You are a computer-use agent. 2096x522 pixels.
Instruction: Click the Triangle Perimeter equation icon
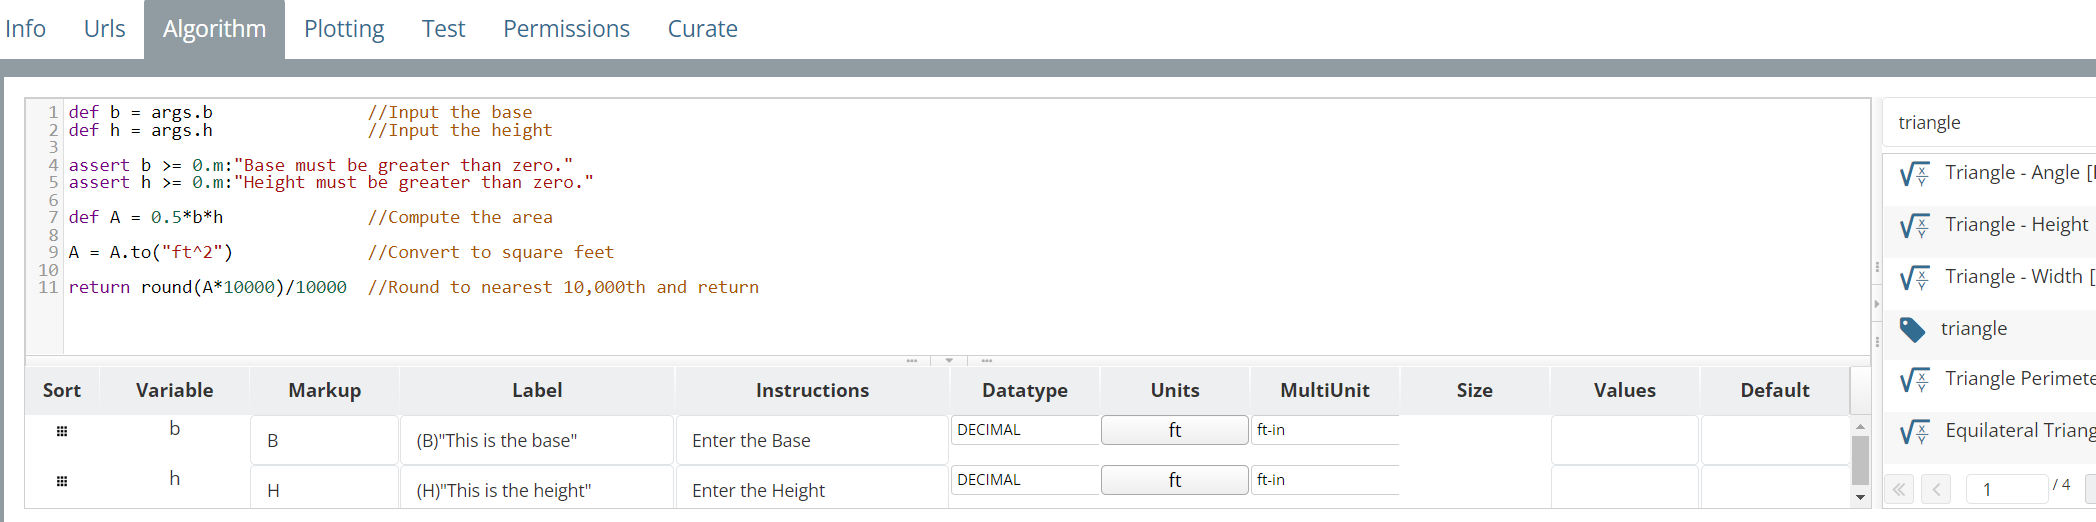[x=1914, y=380]
